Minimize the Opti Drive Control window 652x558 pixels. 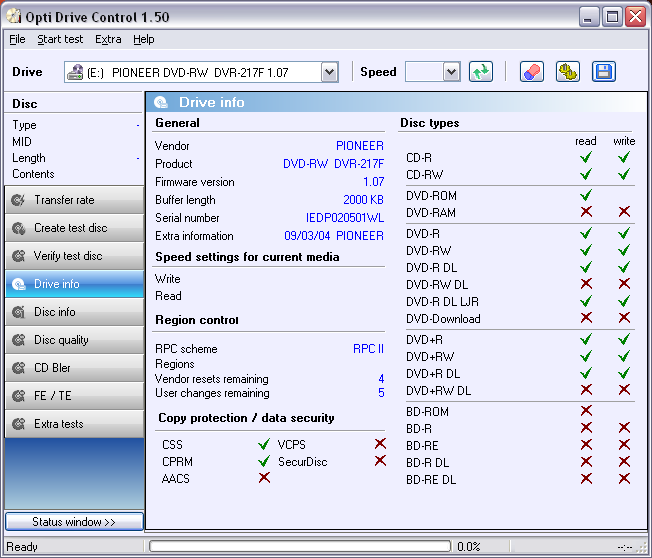(x=589, y=17)
